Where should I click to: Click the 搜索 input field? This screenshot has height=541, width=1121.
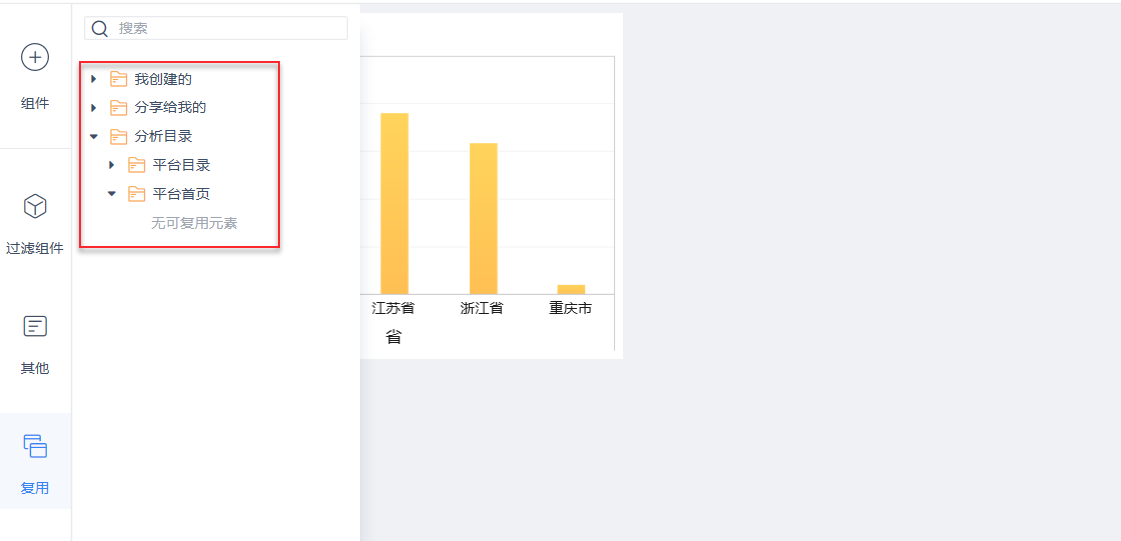pyautogui.click(x=228, y=29)
